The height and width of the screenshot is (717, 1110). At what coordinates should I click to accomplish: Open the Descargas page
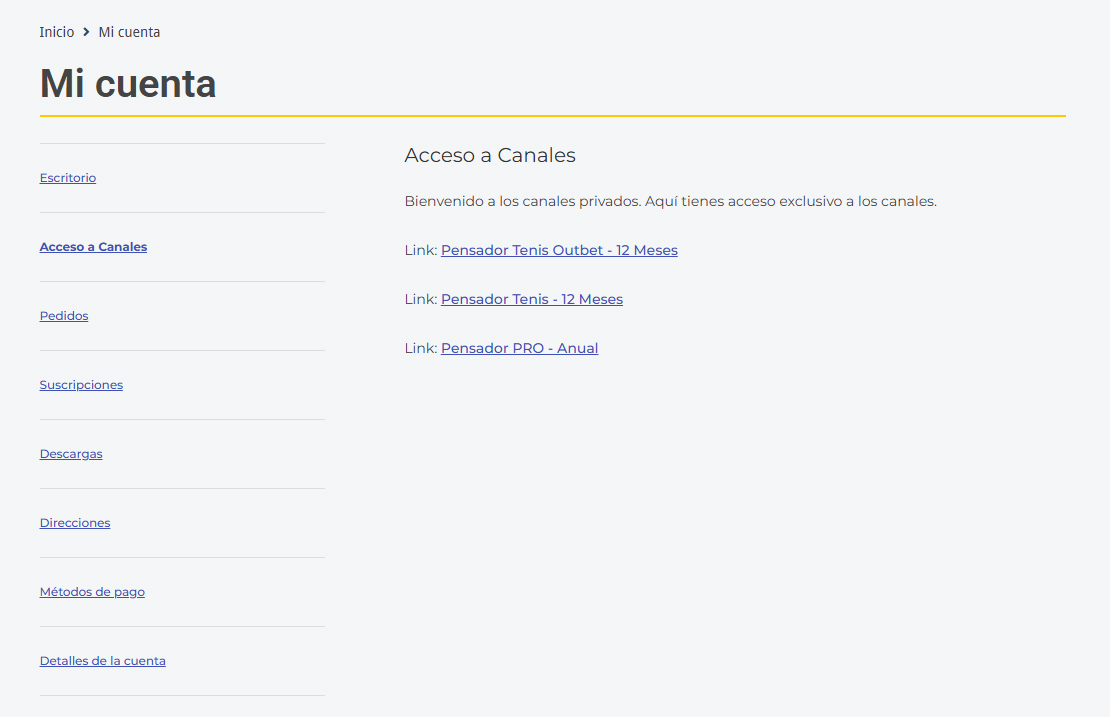(71, 454)
